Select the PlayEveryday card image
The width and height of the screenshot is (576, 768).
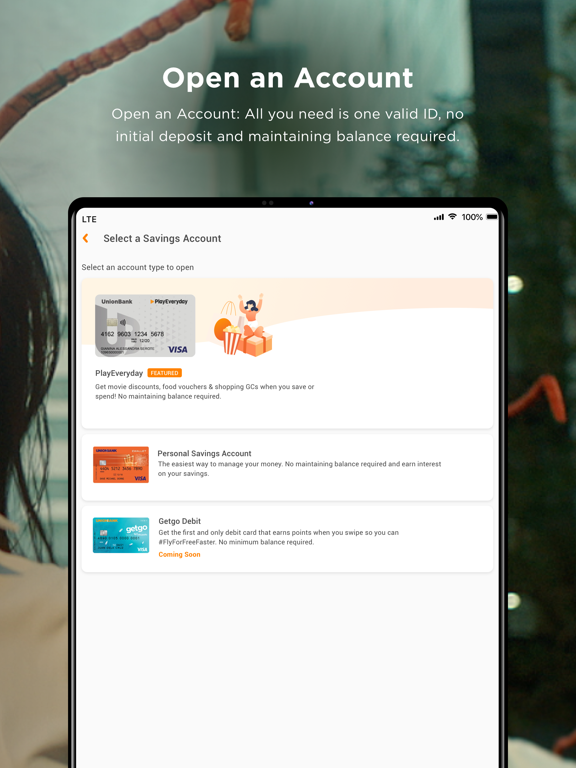point(145,326)
